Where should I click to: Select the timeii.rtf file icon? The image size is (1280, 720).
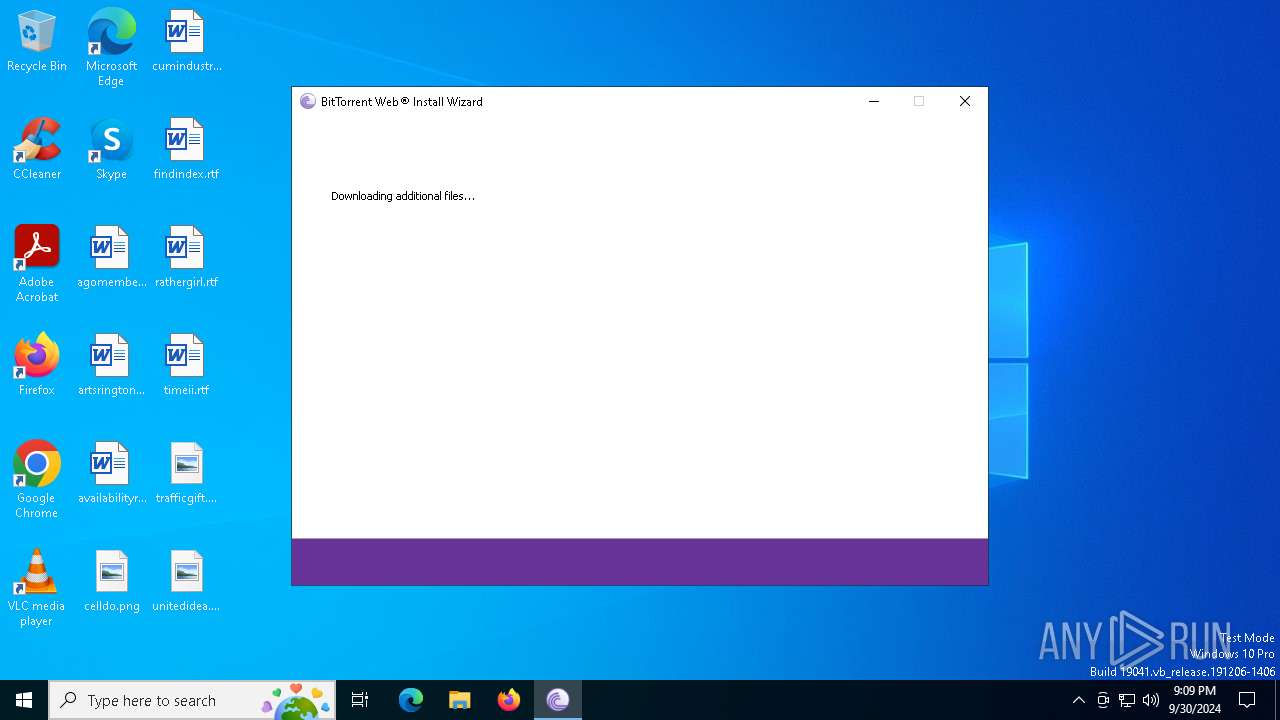(x=186, y=365)
